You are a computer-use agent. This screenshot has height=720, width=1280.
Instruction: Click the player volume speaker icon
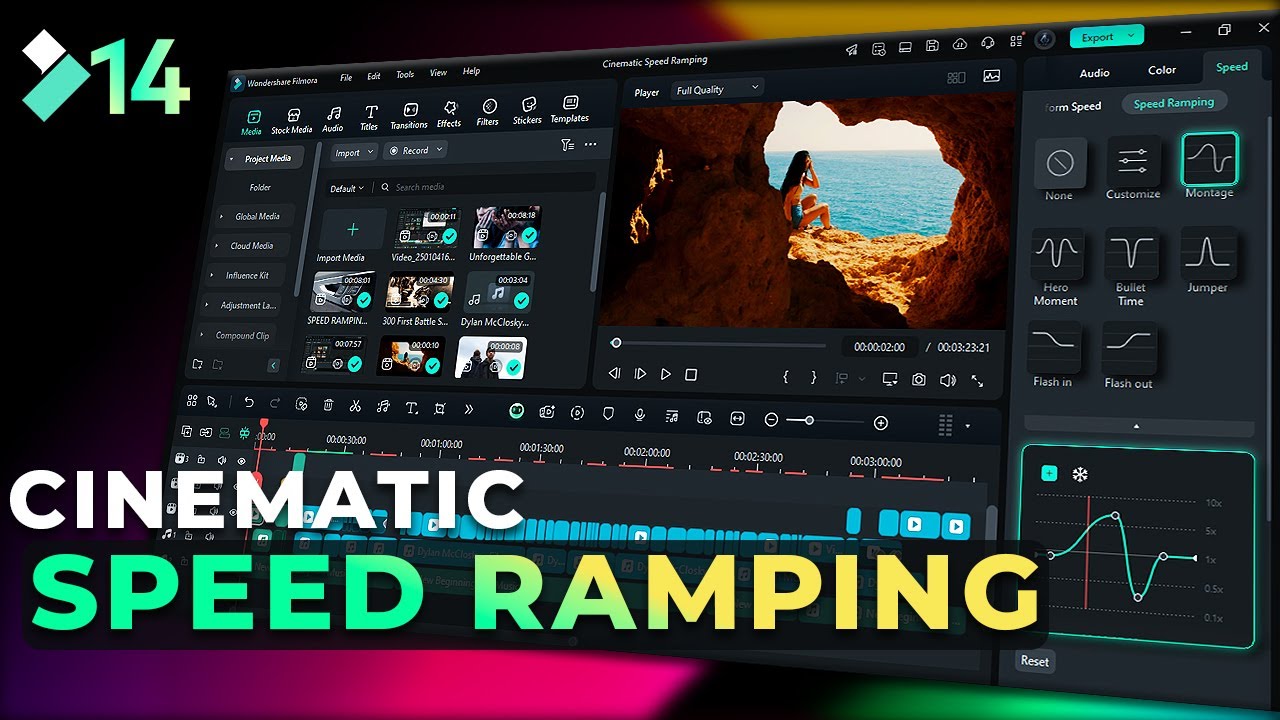(948, 380)
